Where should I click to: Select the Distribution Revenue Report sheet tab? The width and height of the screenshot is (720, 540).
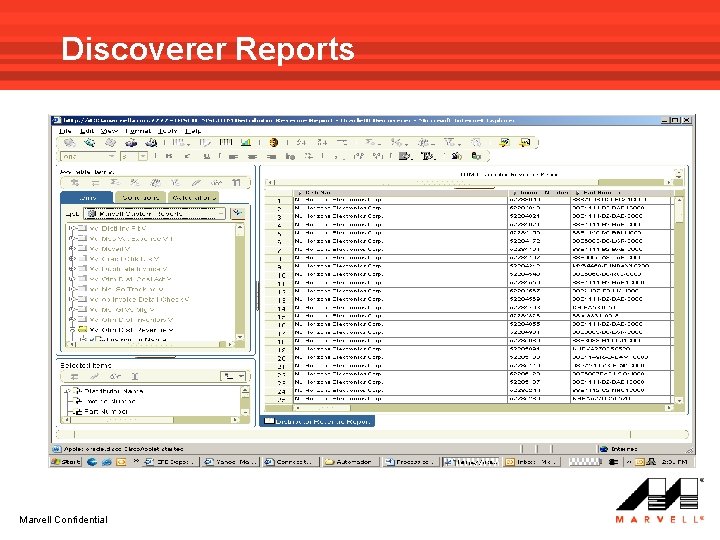[317, 421]
